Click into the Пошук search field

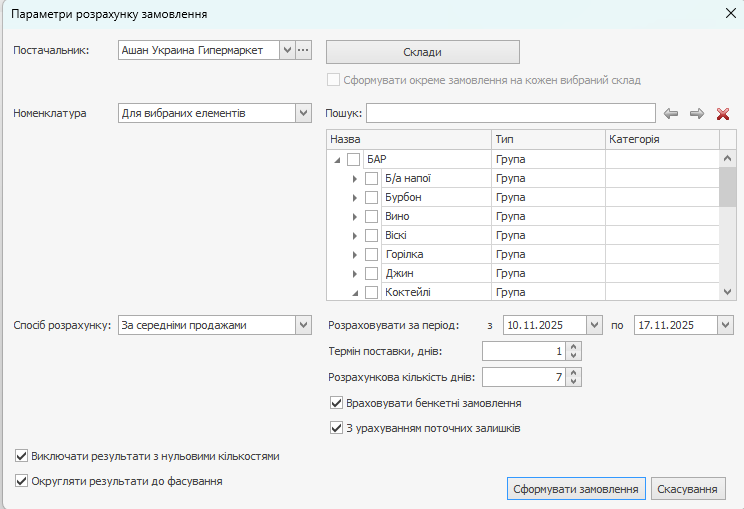pyautogui.click(x=509, y=113)
